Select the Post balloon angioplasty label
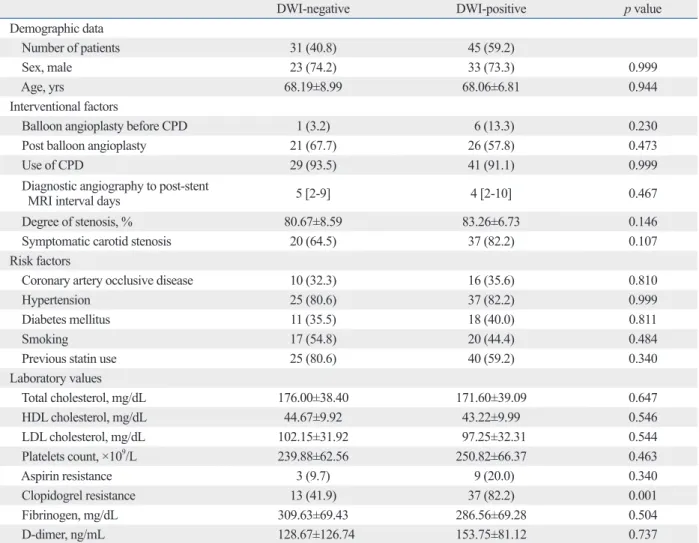The height and width of the screenshot is (543, 699). pyautogui.click(x=84, y=146)
